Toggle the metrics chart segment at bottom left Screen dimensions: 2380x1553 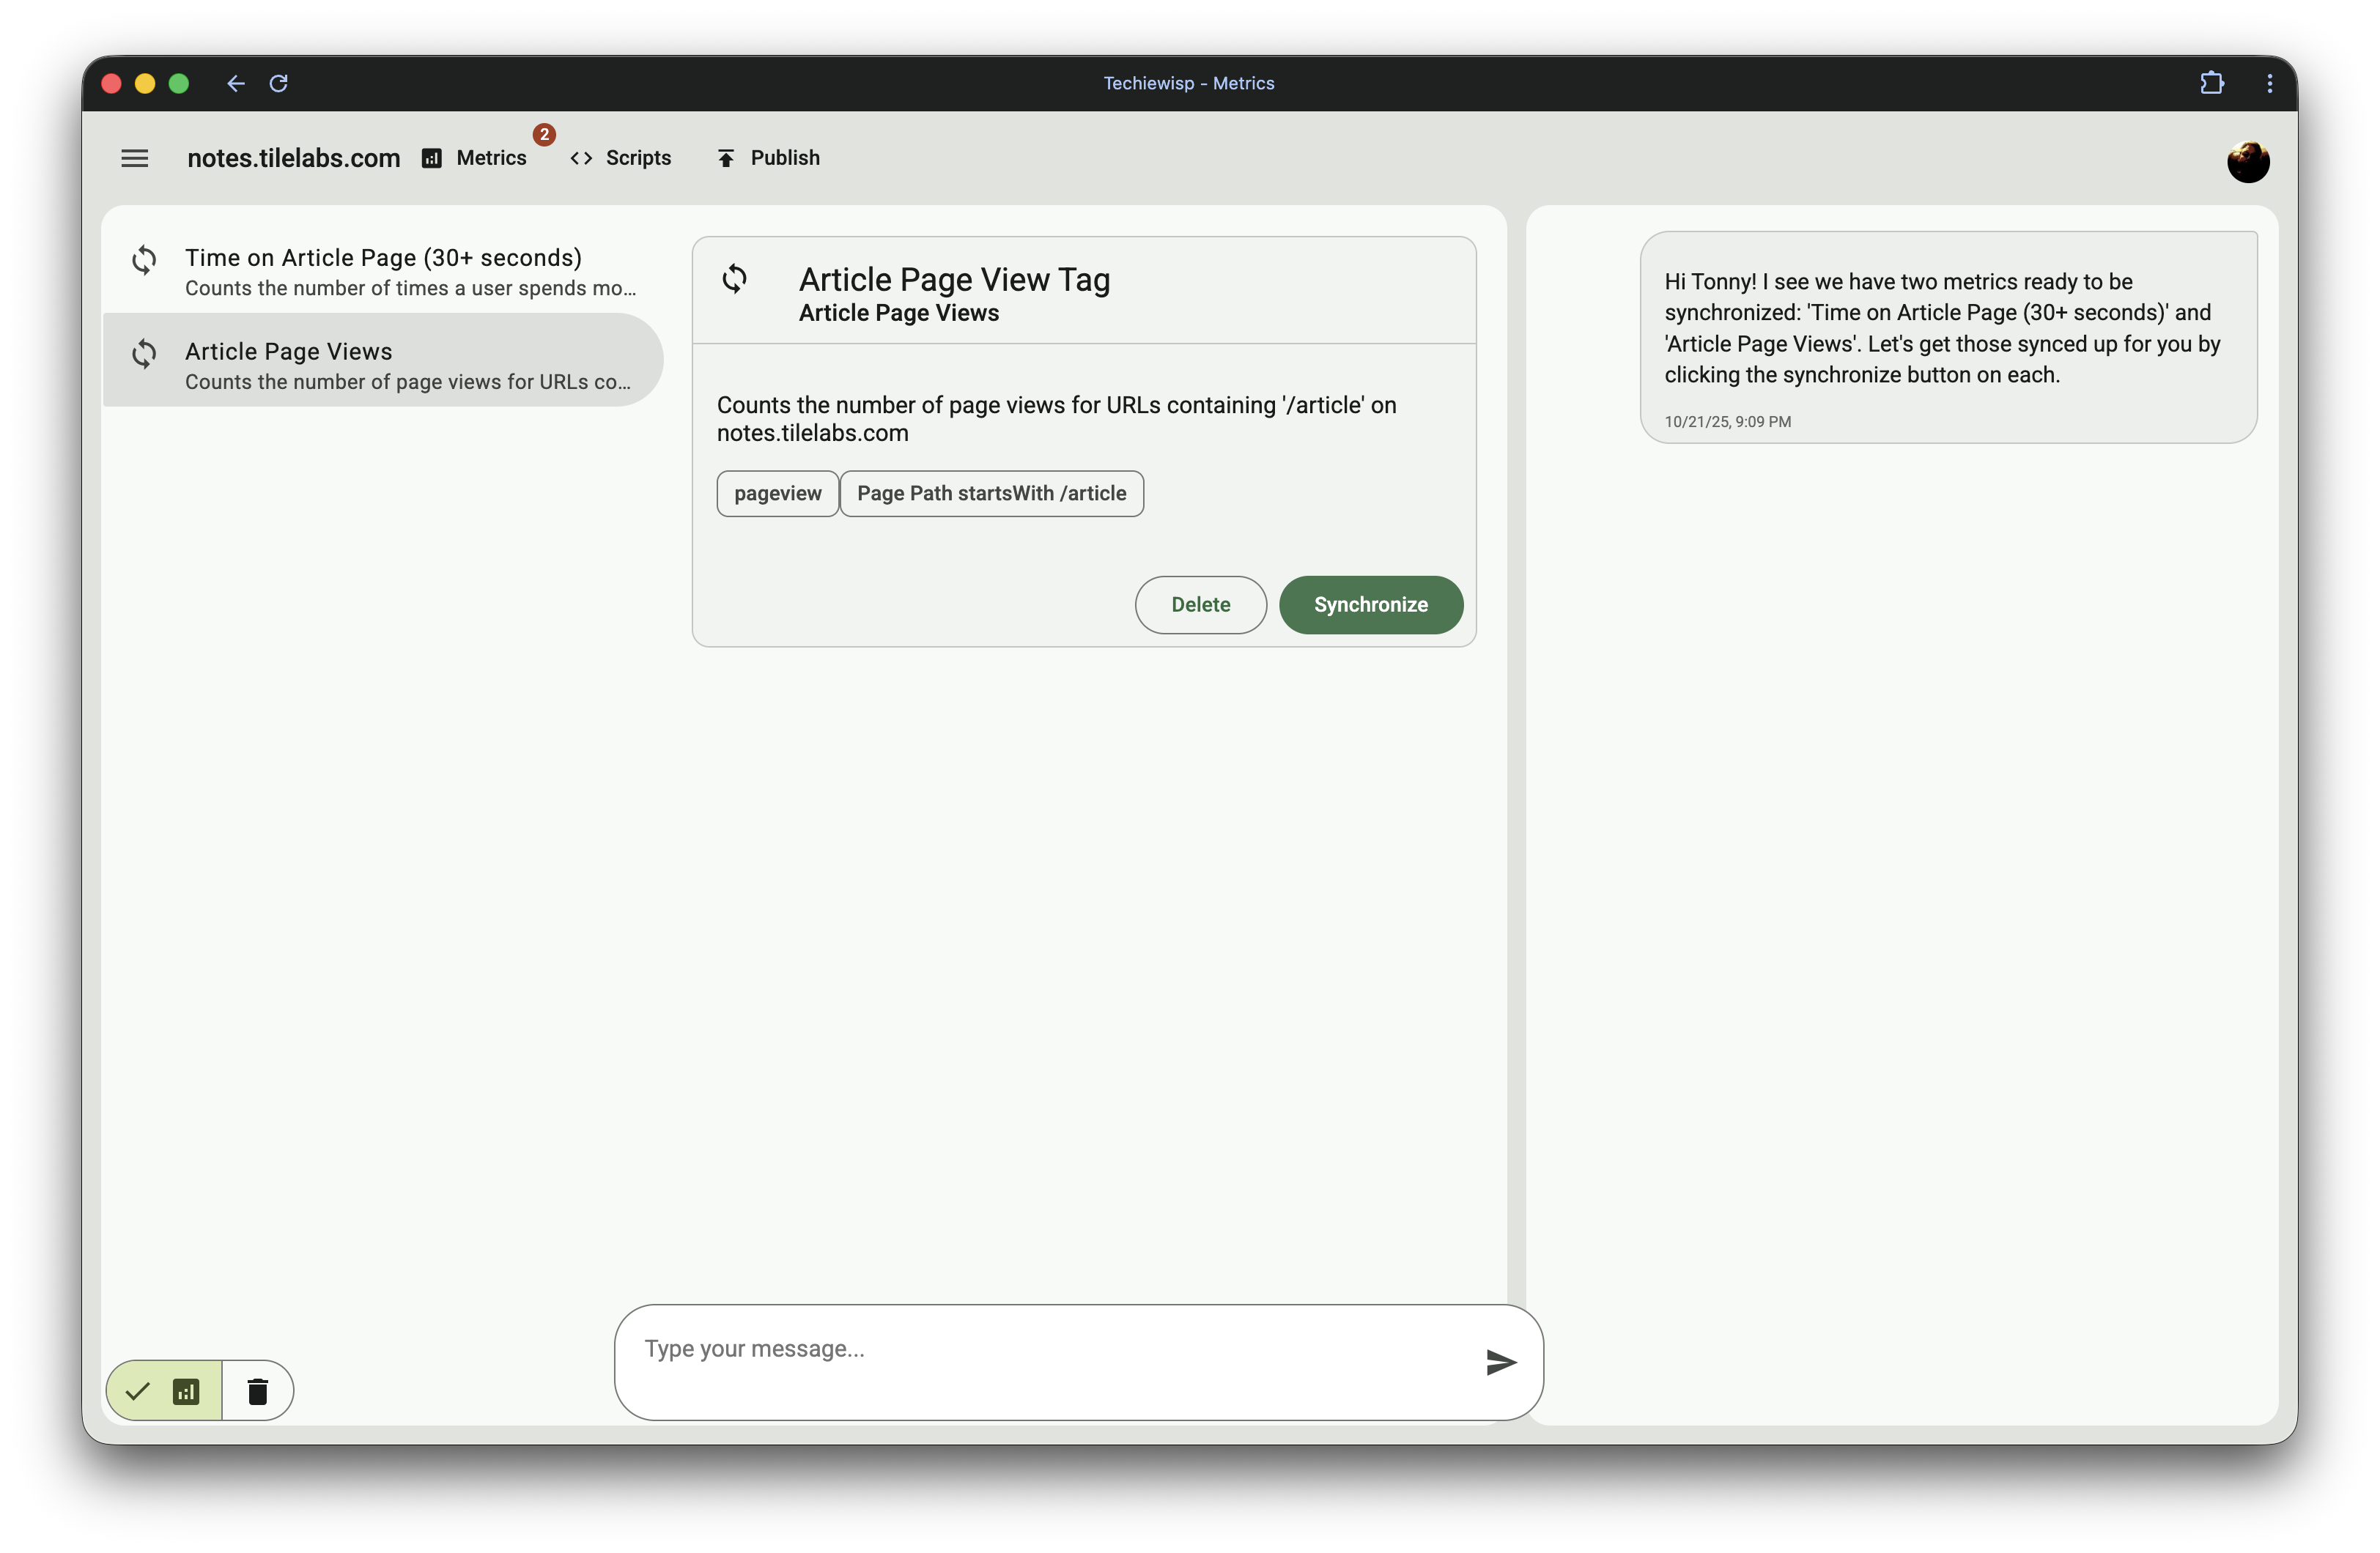click(187, 1390)
